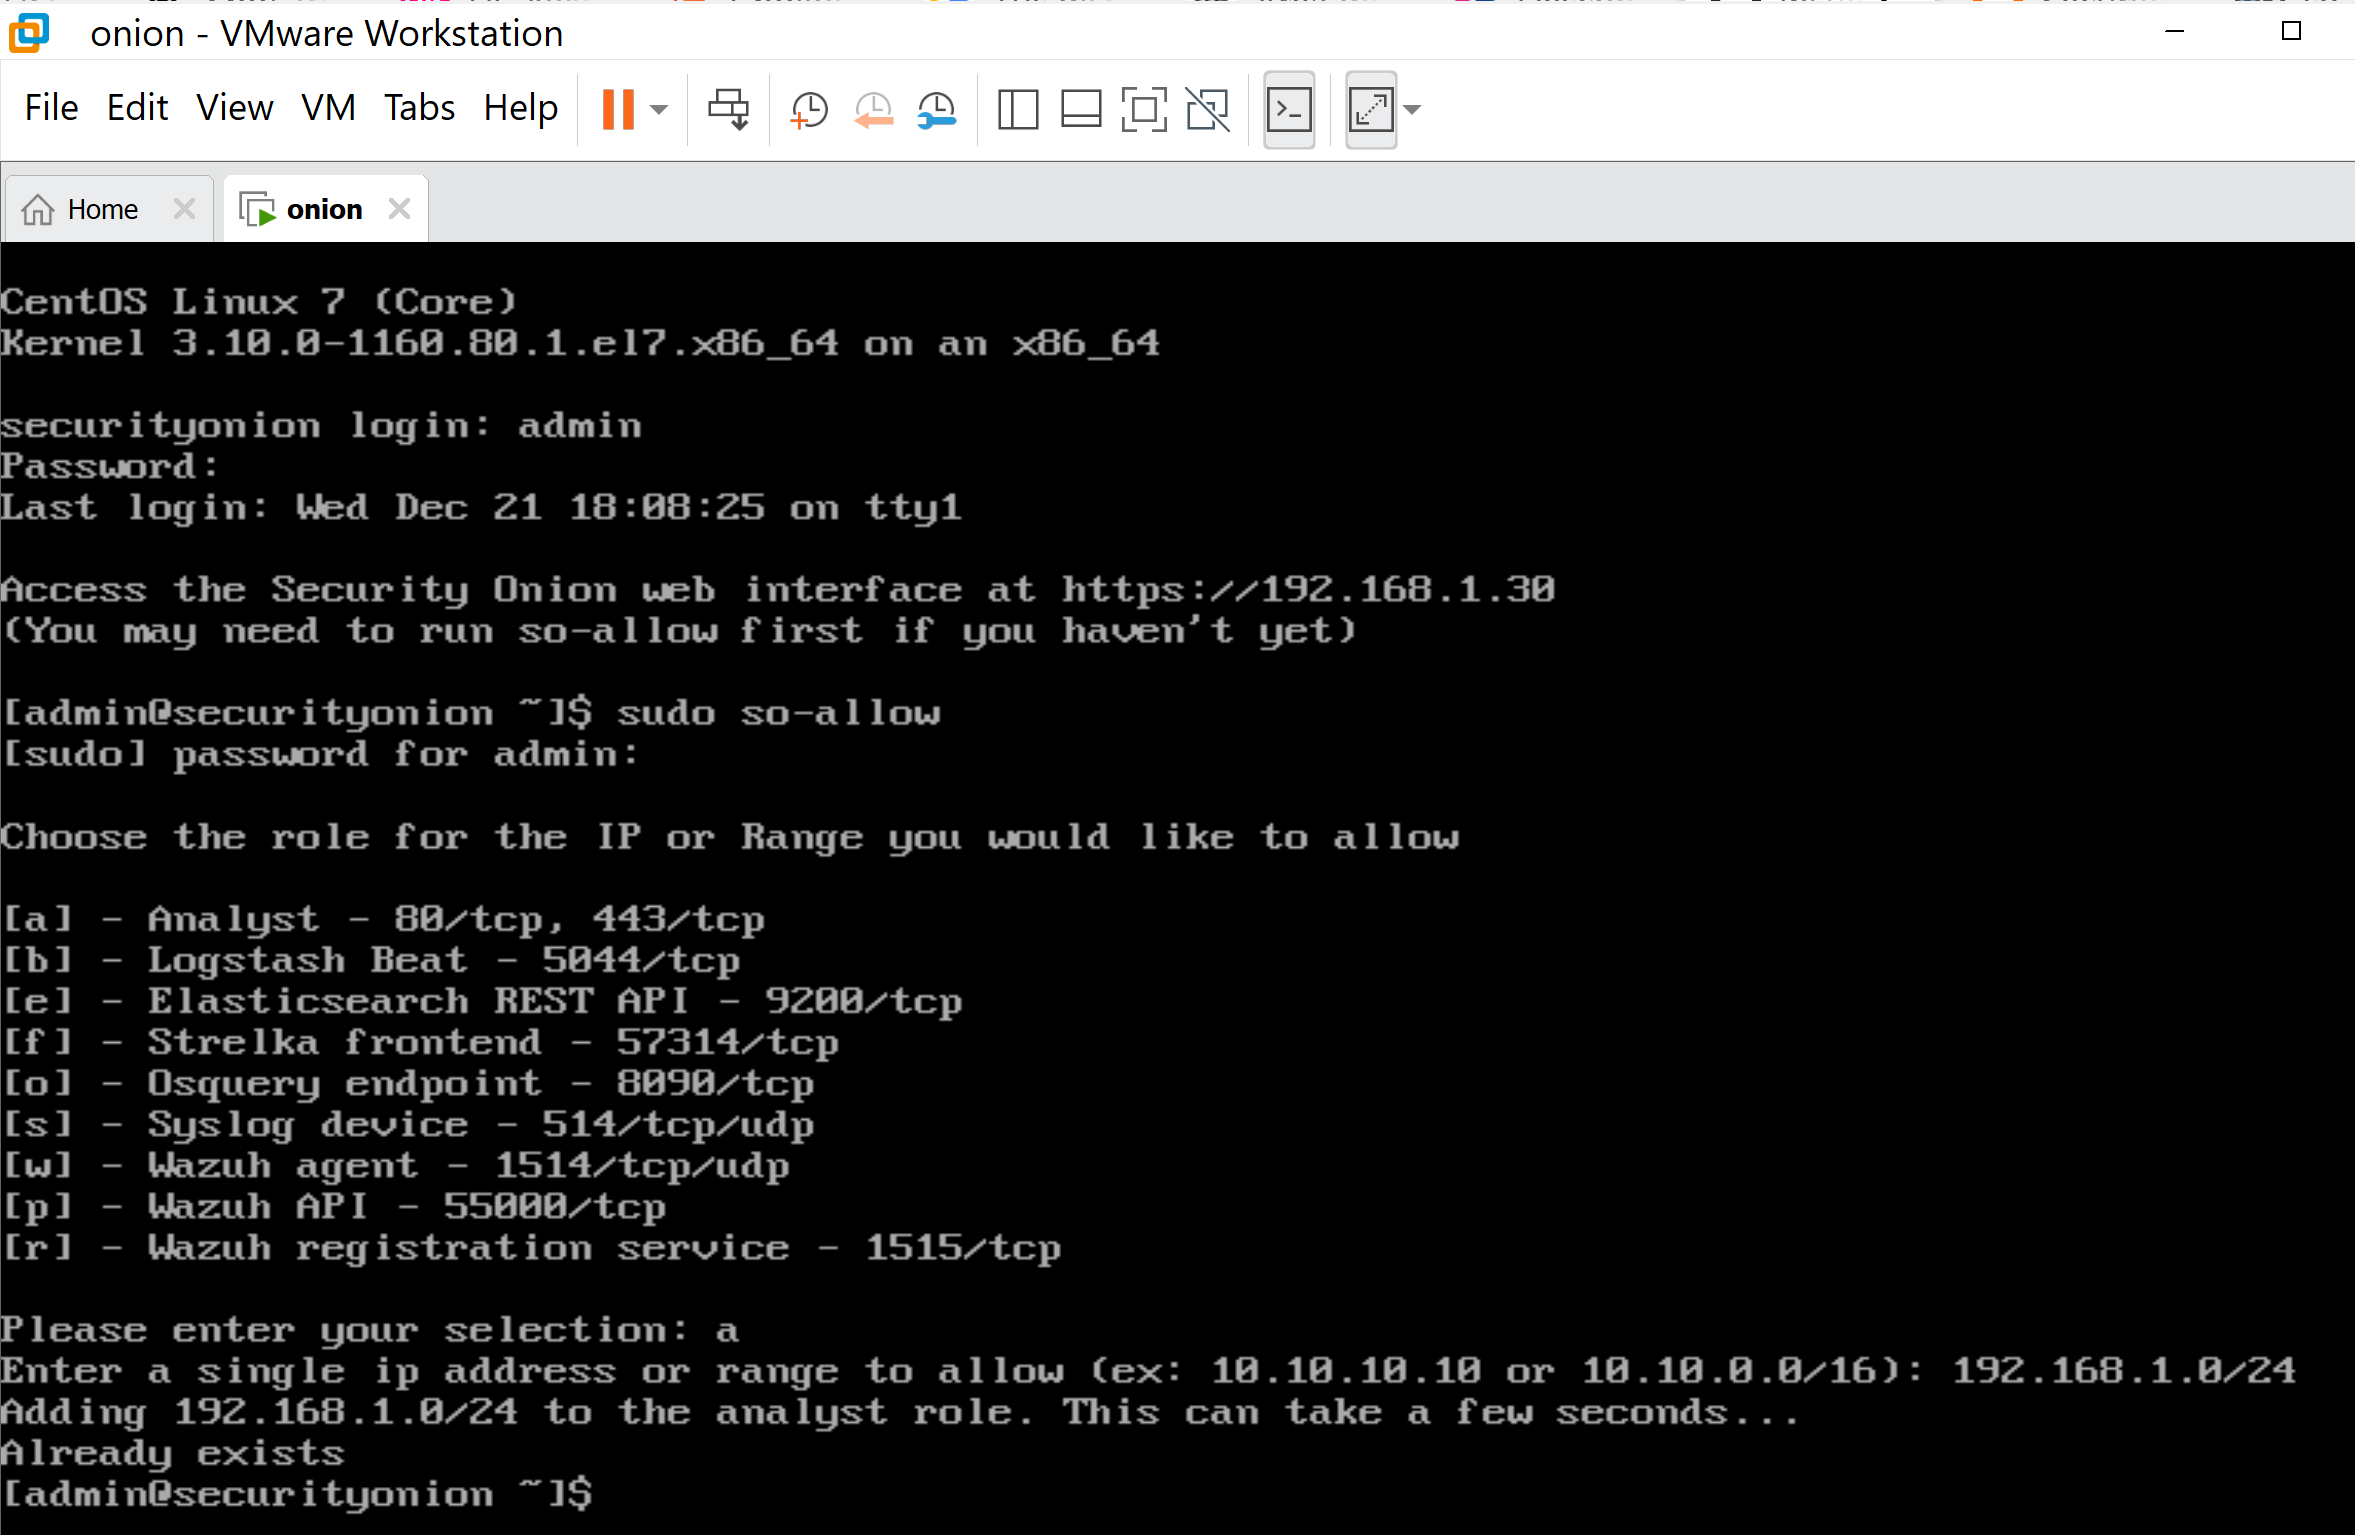Expand the stretch guest options dropdown
This screenshot has height=1535, width=2355.
(1412, 109)
